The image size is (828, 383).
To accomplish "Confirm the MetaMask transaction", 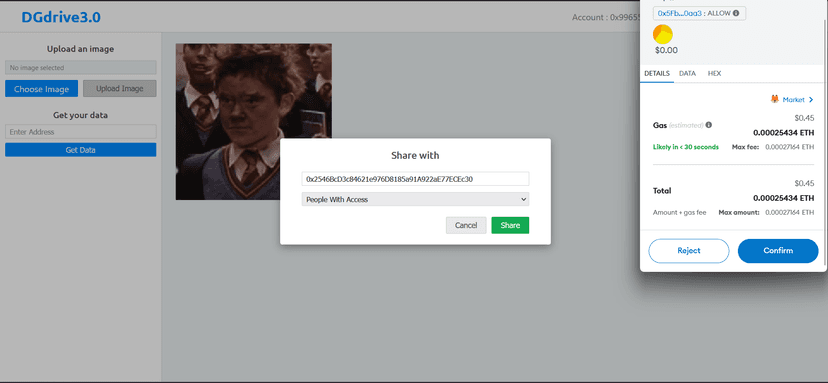I will point(778,251).
